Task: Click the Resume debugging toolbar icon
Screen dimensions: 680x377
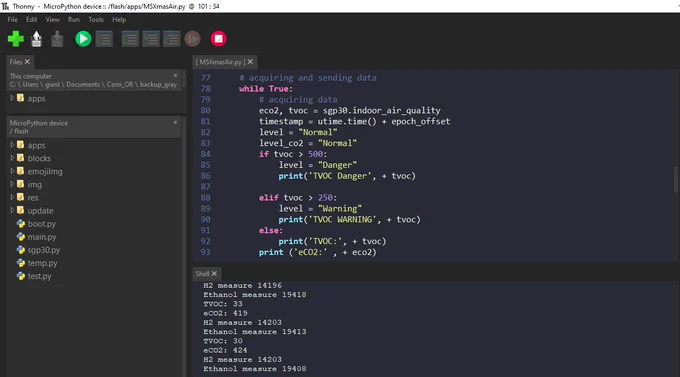Action: point(193,39)
